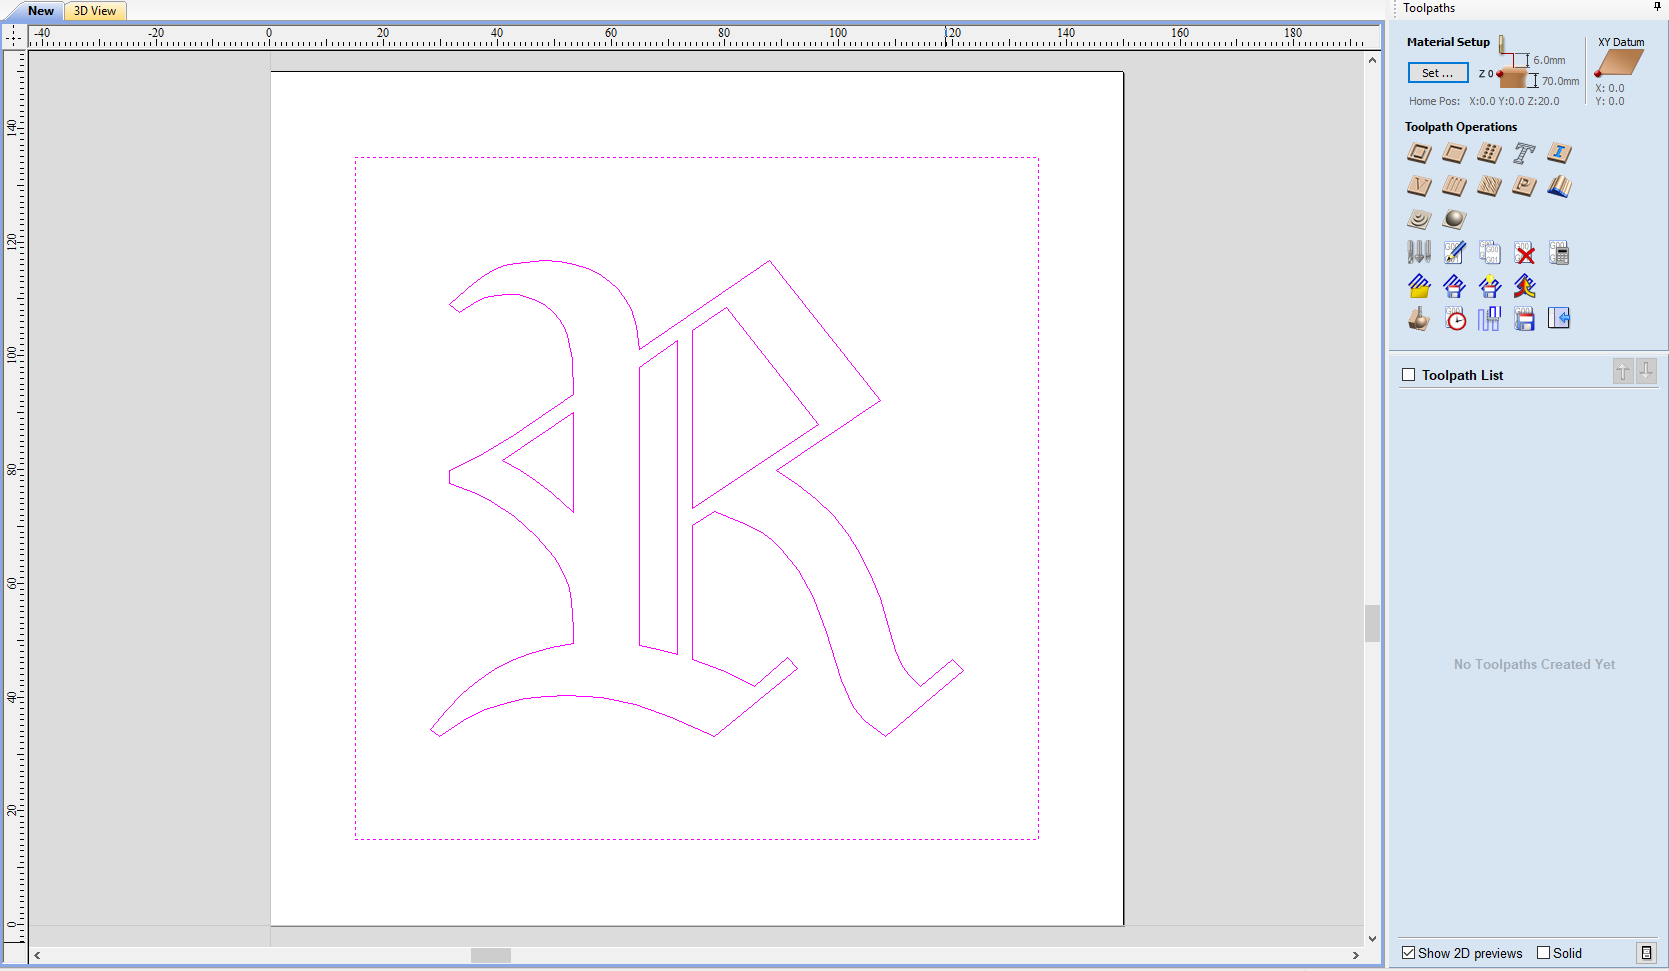Preview the toolpaths with the ball-nose icon
The image size is (1669, 971).
click(x=1418, y=318)
